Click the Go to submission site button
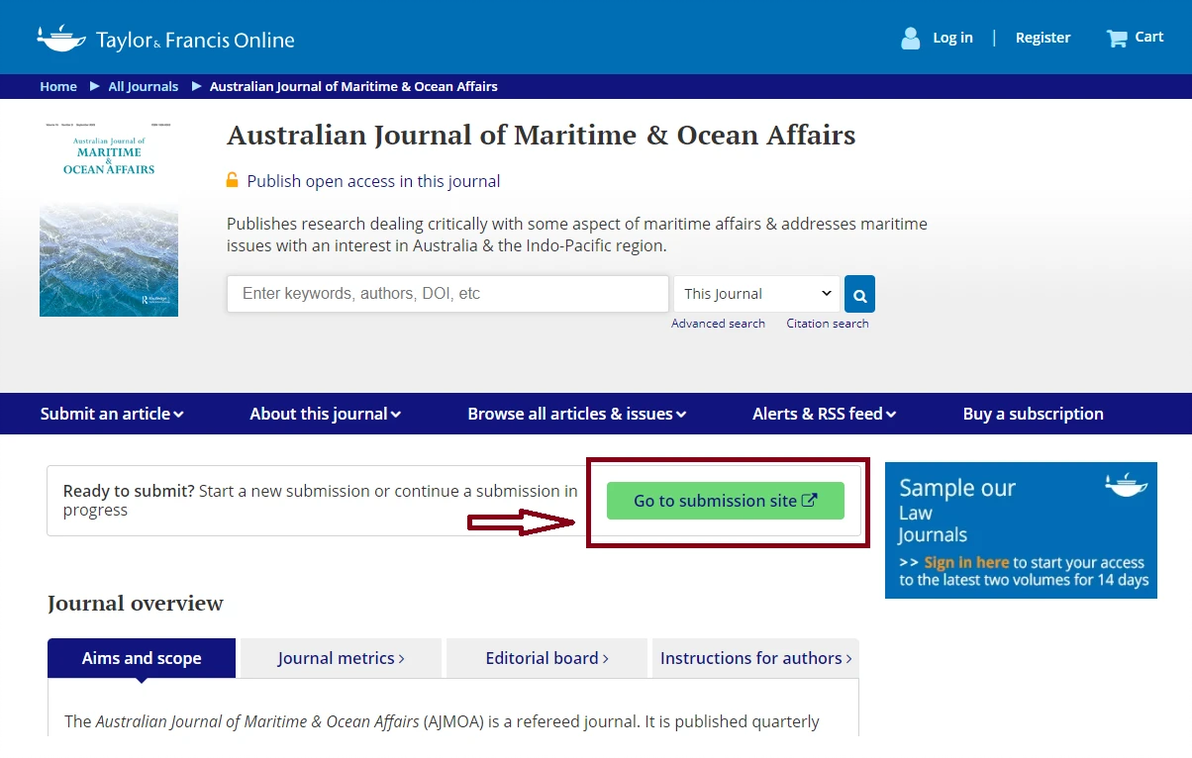 [x=725, y=501]
